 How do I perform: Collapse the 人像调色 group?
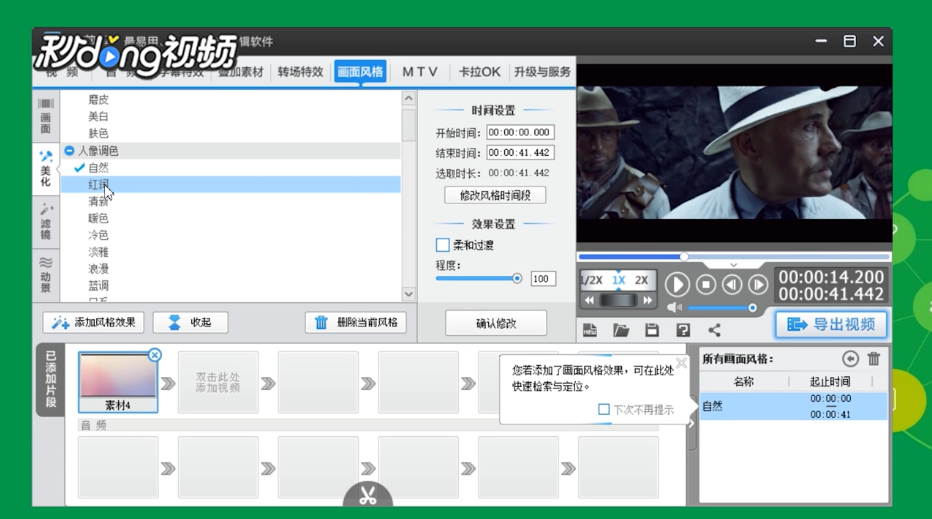[x=69, y=151]
